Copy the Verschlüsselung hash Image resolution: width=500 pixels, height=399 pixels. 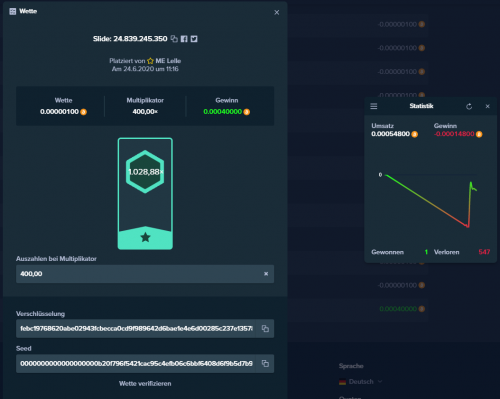point(265,329)
